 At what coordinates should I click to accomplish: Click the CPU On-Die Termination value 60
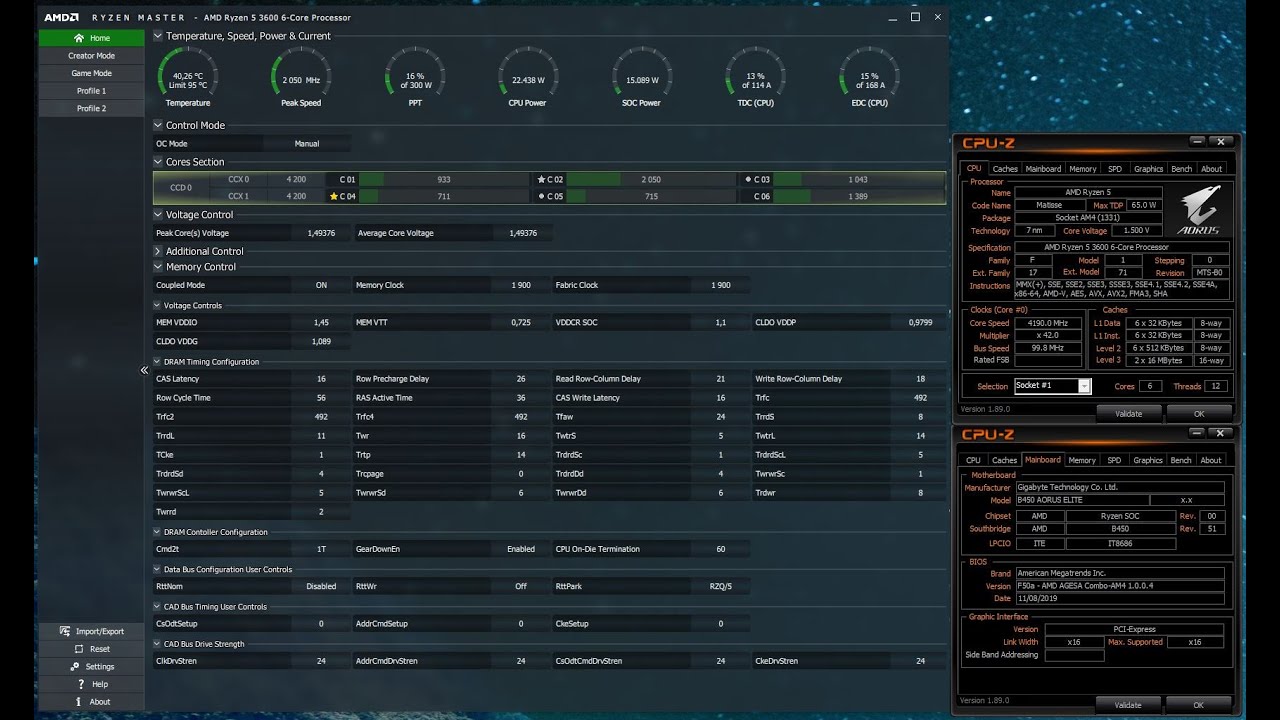click(720, 549)
